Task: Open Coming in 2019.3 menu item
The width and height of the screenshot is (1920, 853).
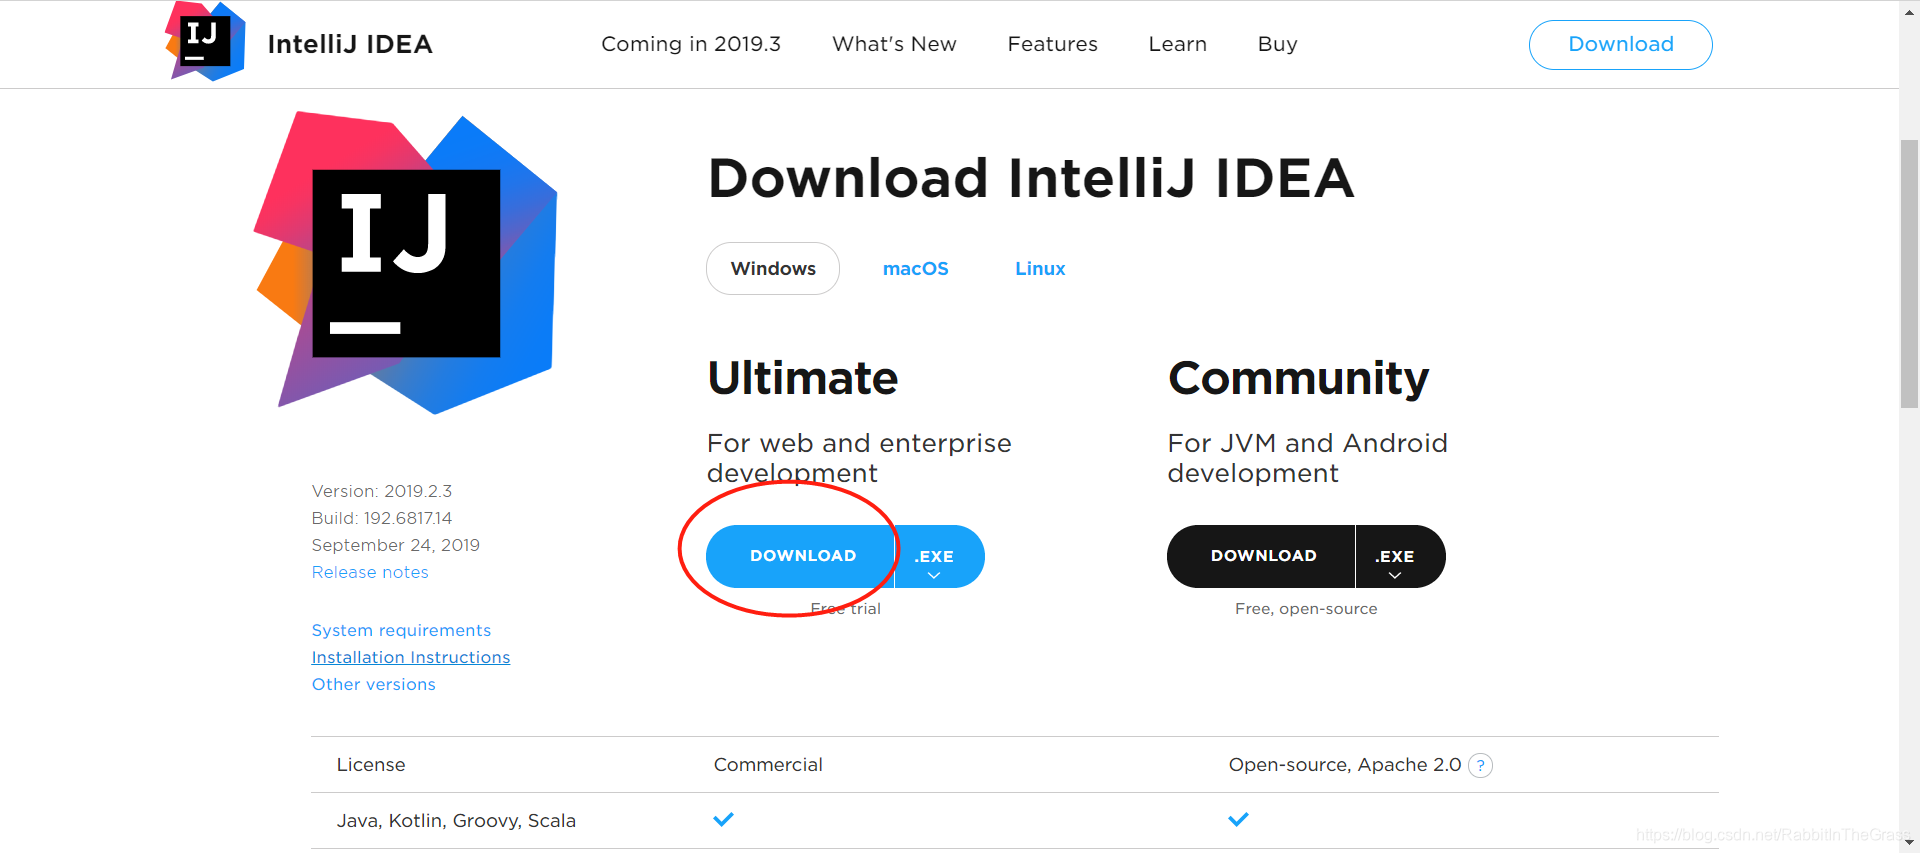Action: 691,44
